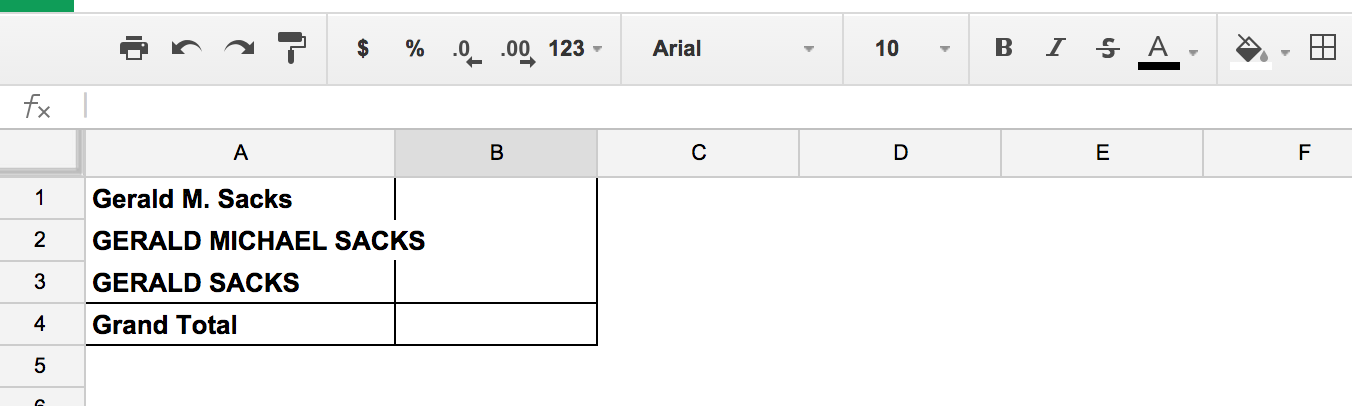Select the Paint format roller

(292, 48)
